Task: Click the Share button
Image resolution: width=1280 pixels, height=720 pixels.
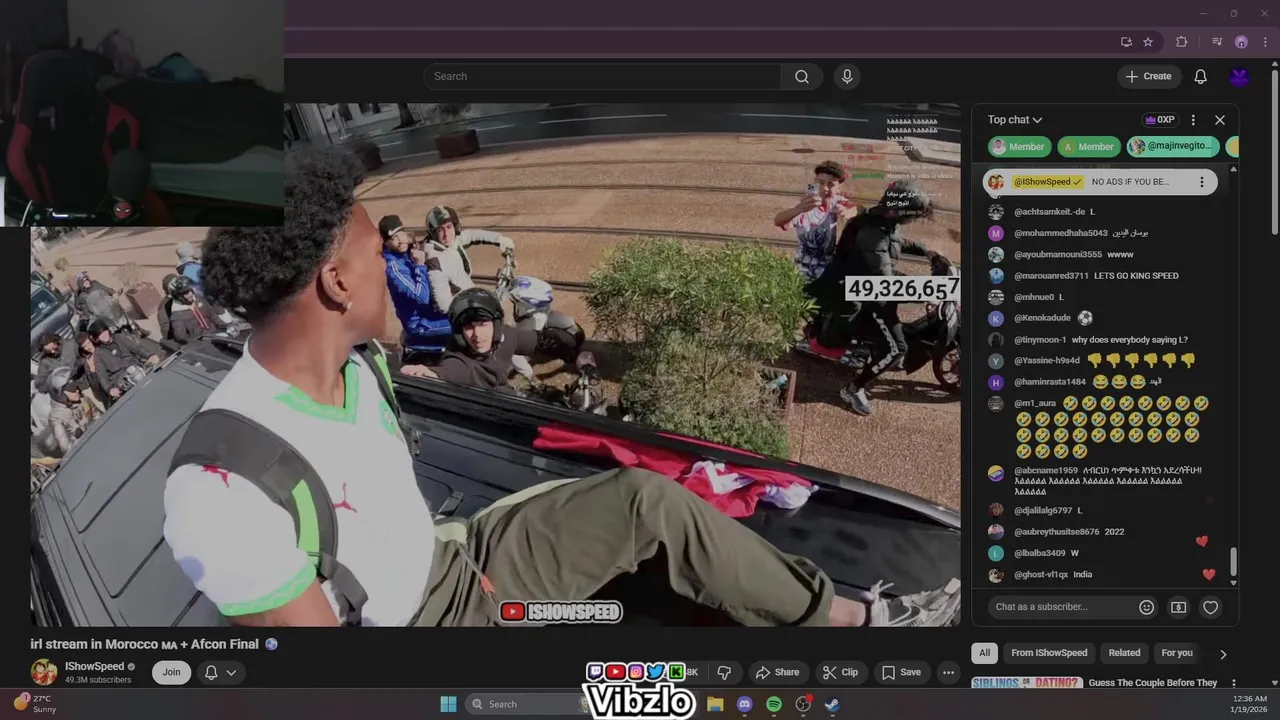Action: click(777, 672)
